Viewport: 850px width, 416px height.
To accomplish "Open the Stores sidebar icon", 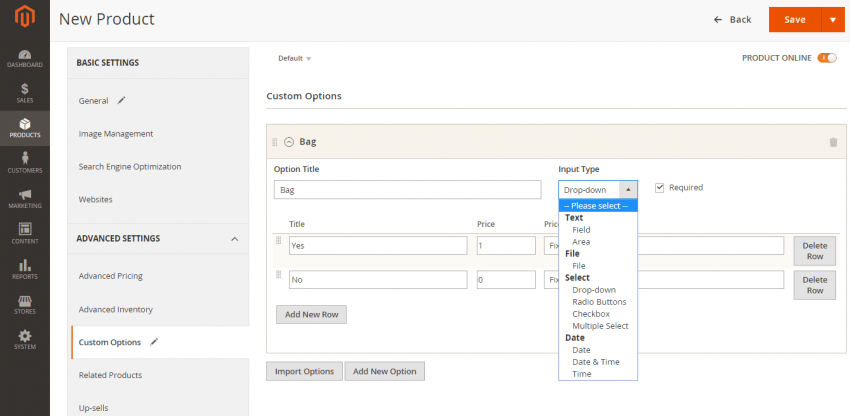I will [x=24, y=304].
